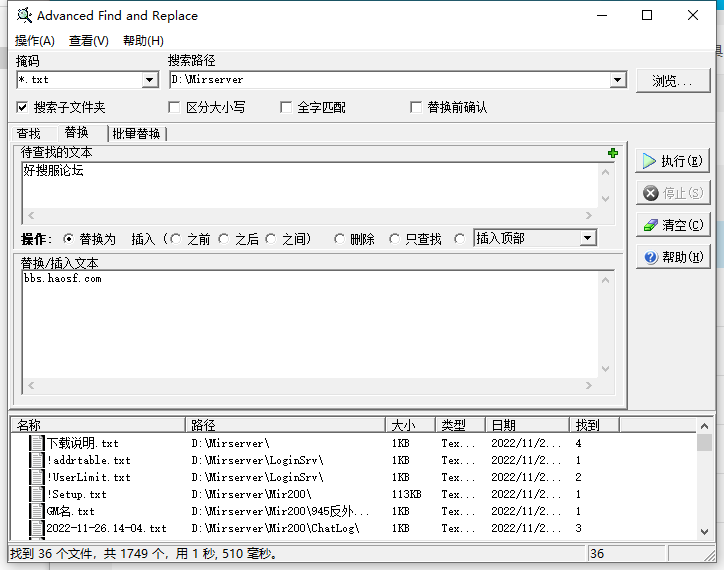Click the file icon for 下载说明.txt
Image resolution: width=724 pixels, height=570 pixels.
click(37, 443)
